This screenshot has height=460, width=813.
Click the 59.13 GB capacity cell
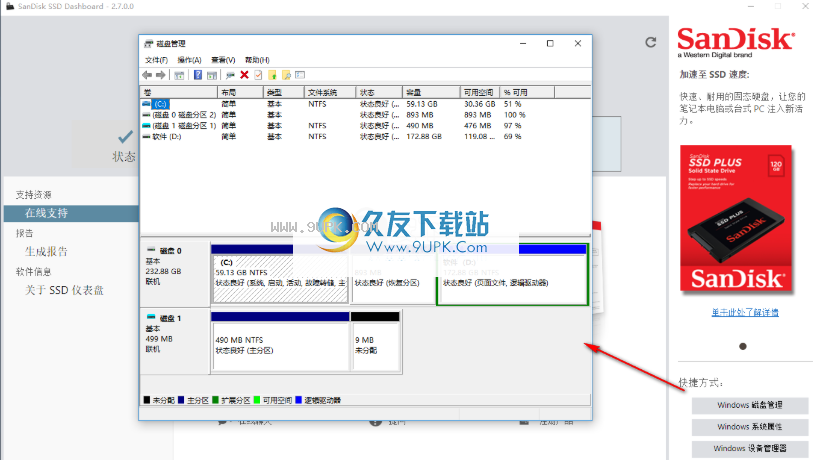tap(422, 104)
